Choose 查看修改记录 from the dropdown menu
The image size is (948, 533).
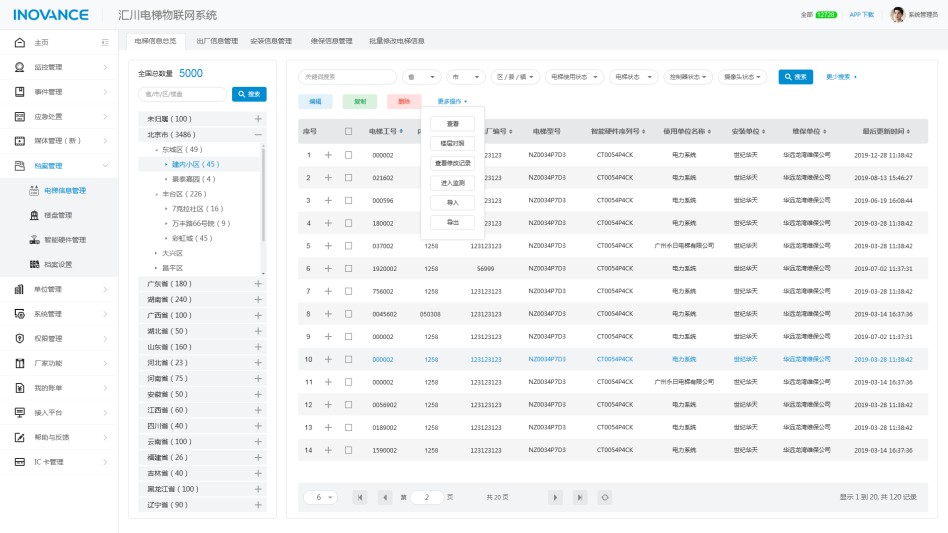(452, 163)
